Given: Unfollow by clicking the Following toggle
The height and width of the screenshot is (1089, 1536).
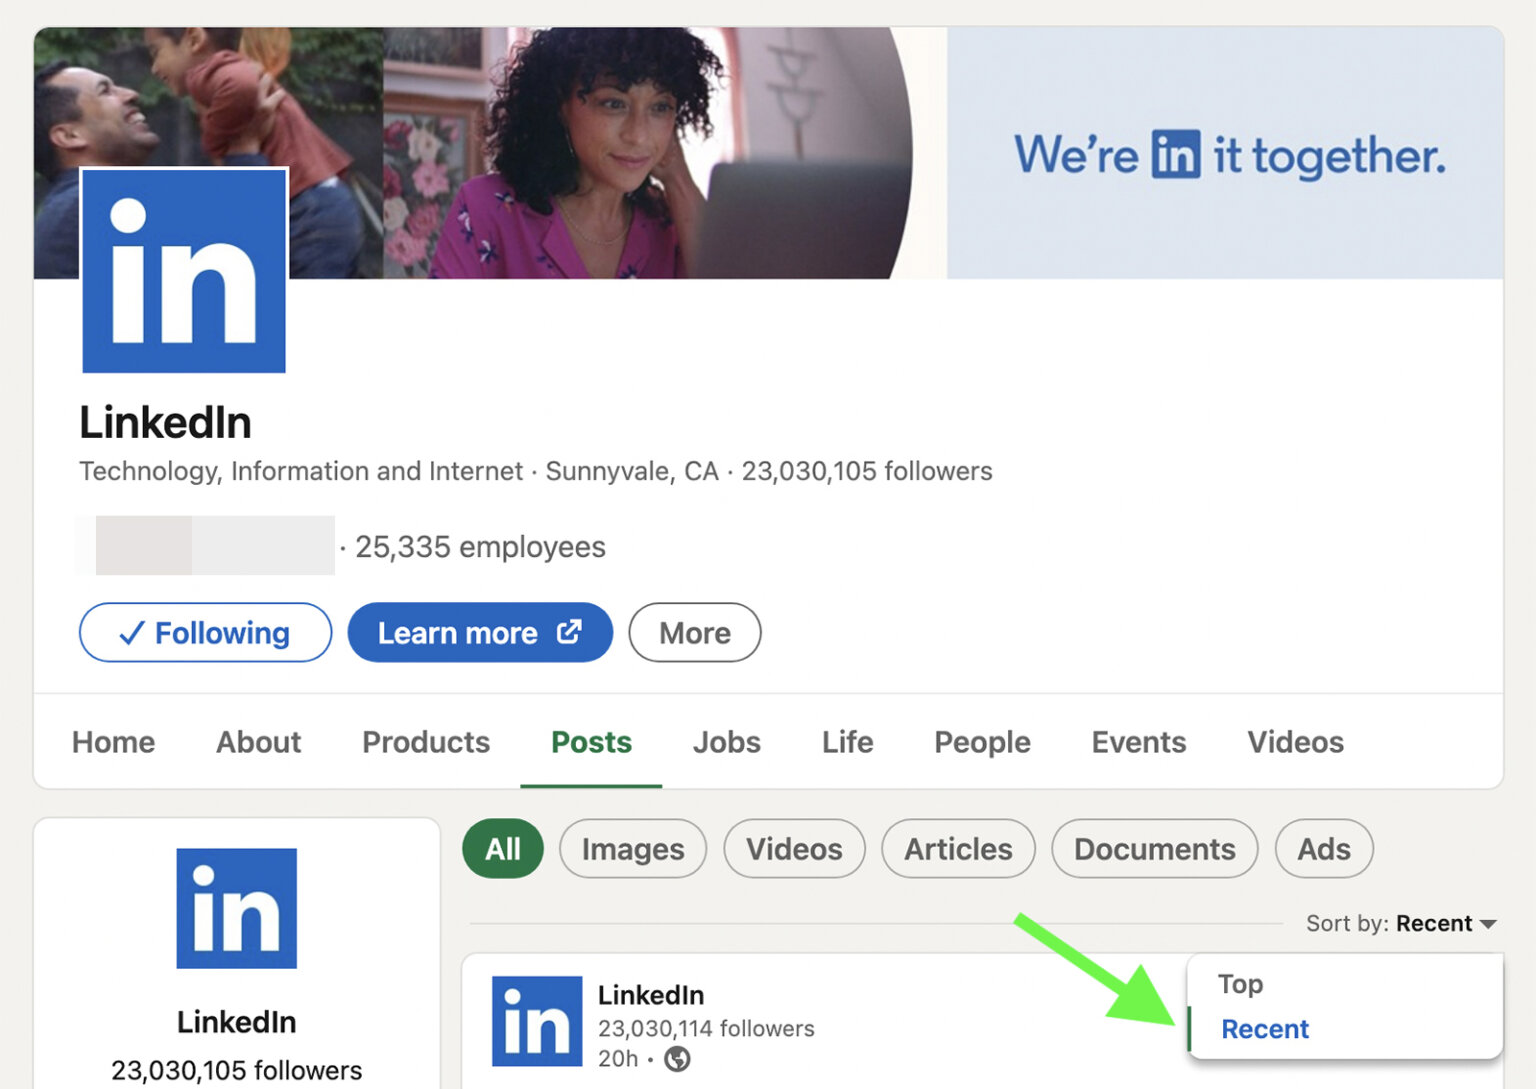Looking at the screenshot, I should [x=204, y=632].
